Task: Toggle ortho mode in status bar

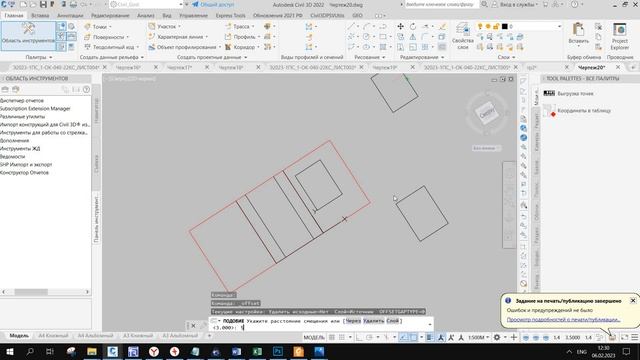Action: 359,338
